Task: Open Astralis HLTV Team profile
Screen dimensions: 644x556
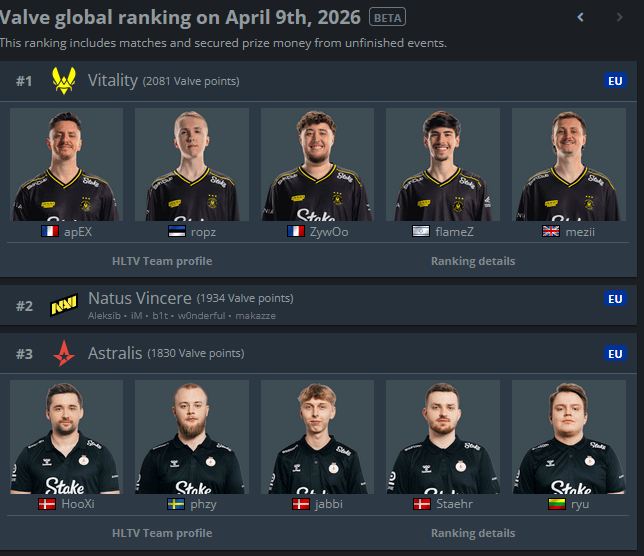Action: [x=162, y=533]
